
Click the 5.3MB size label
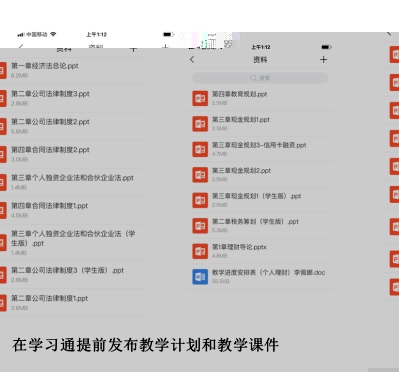click(x=220, y=230)
